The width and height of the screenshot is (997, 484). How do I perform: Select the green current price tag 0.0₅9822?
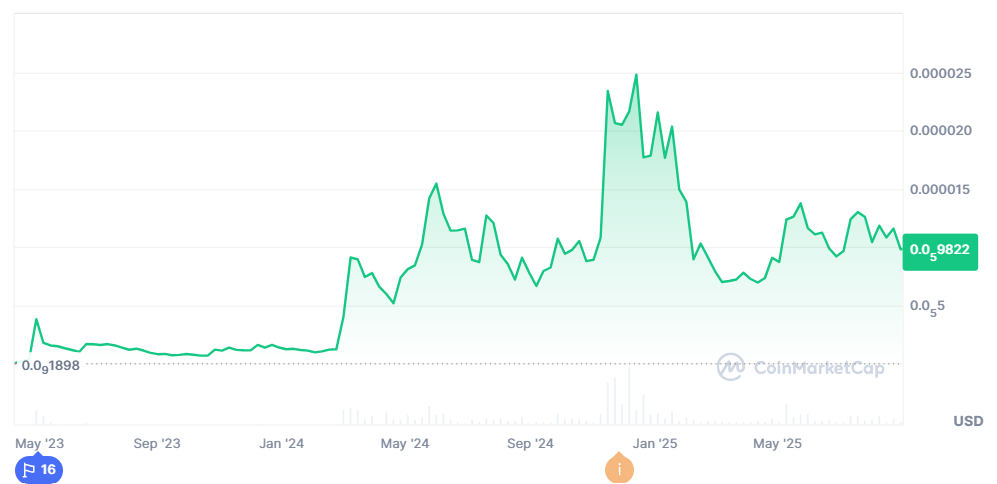938,249
